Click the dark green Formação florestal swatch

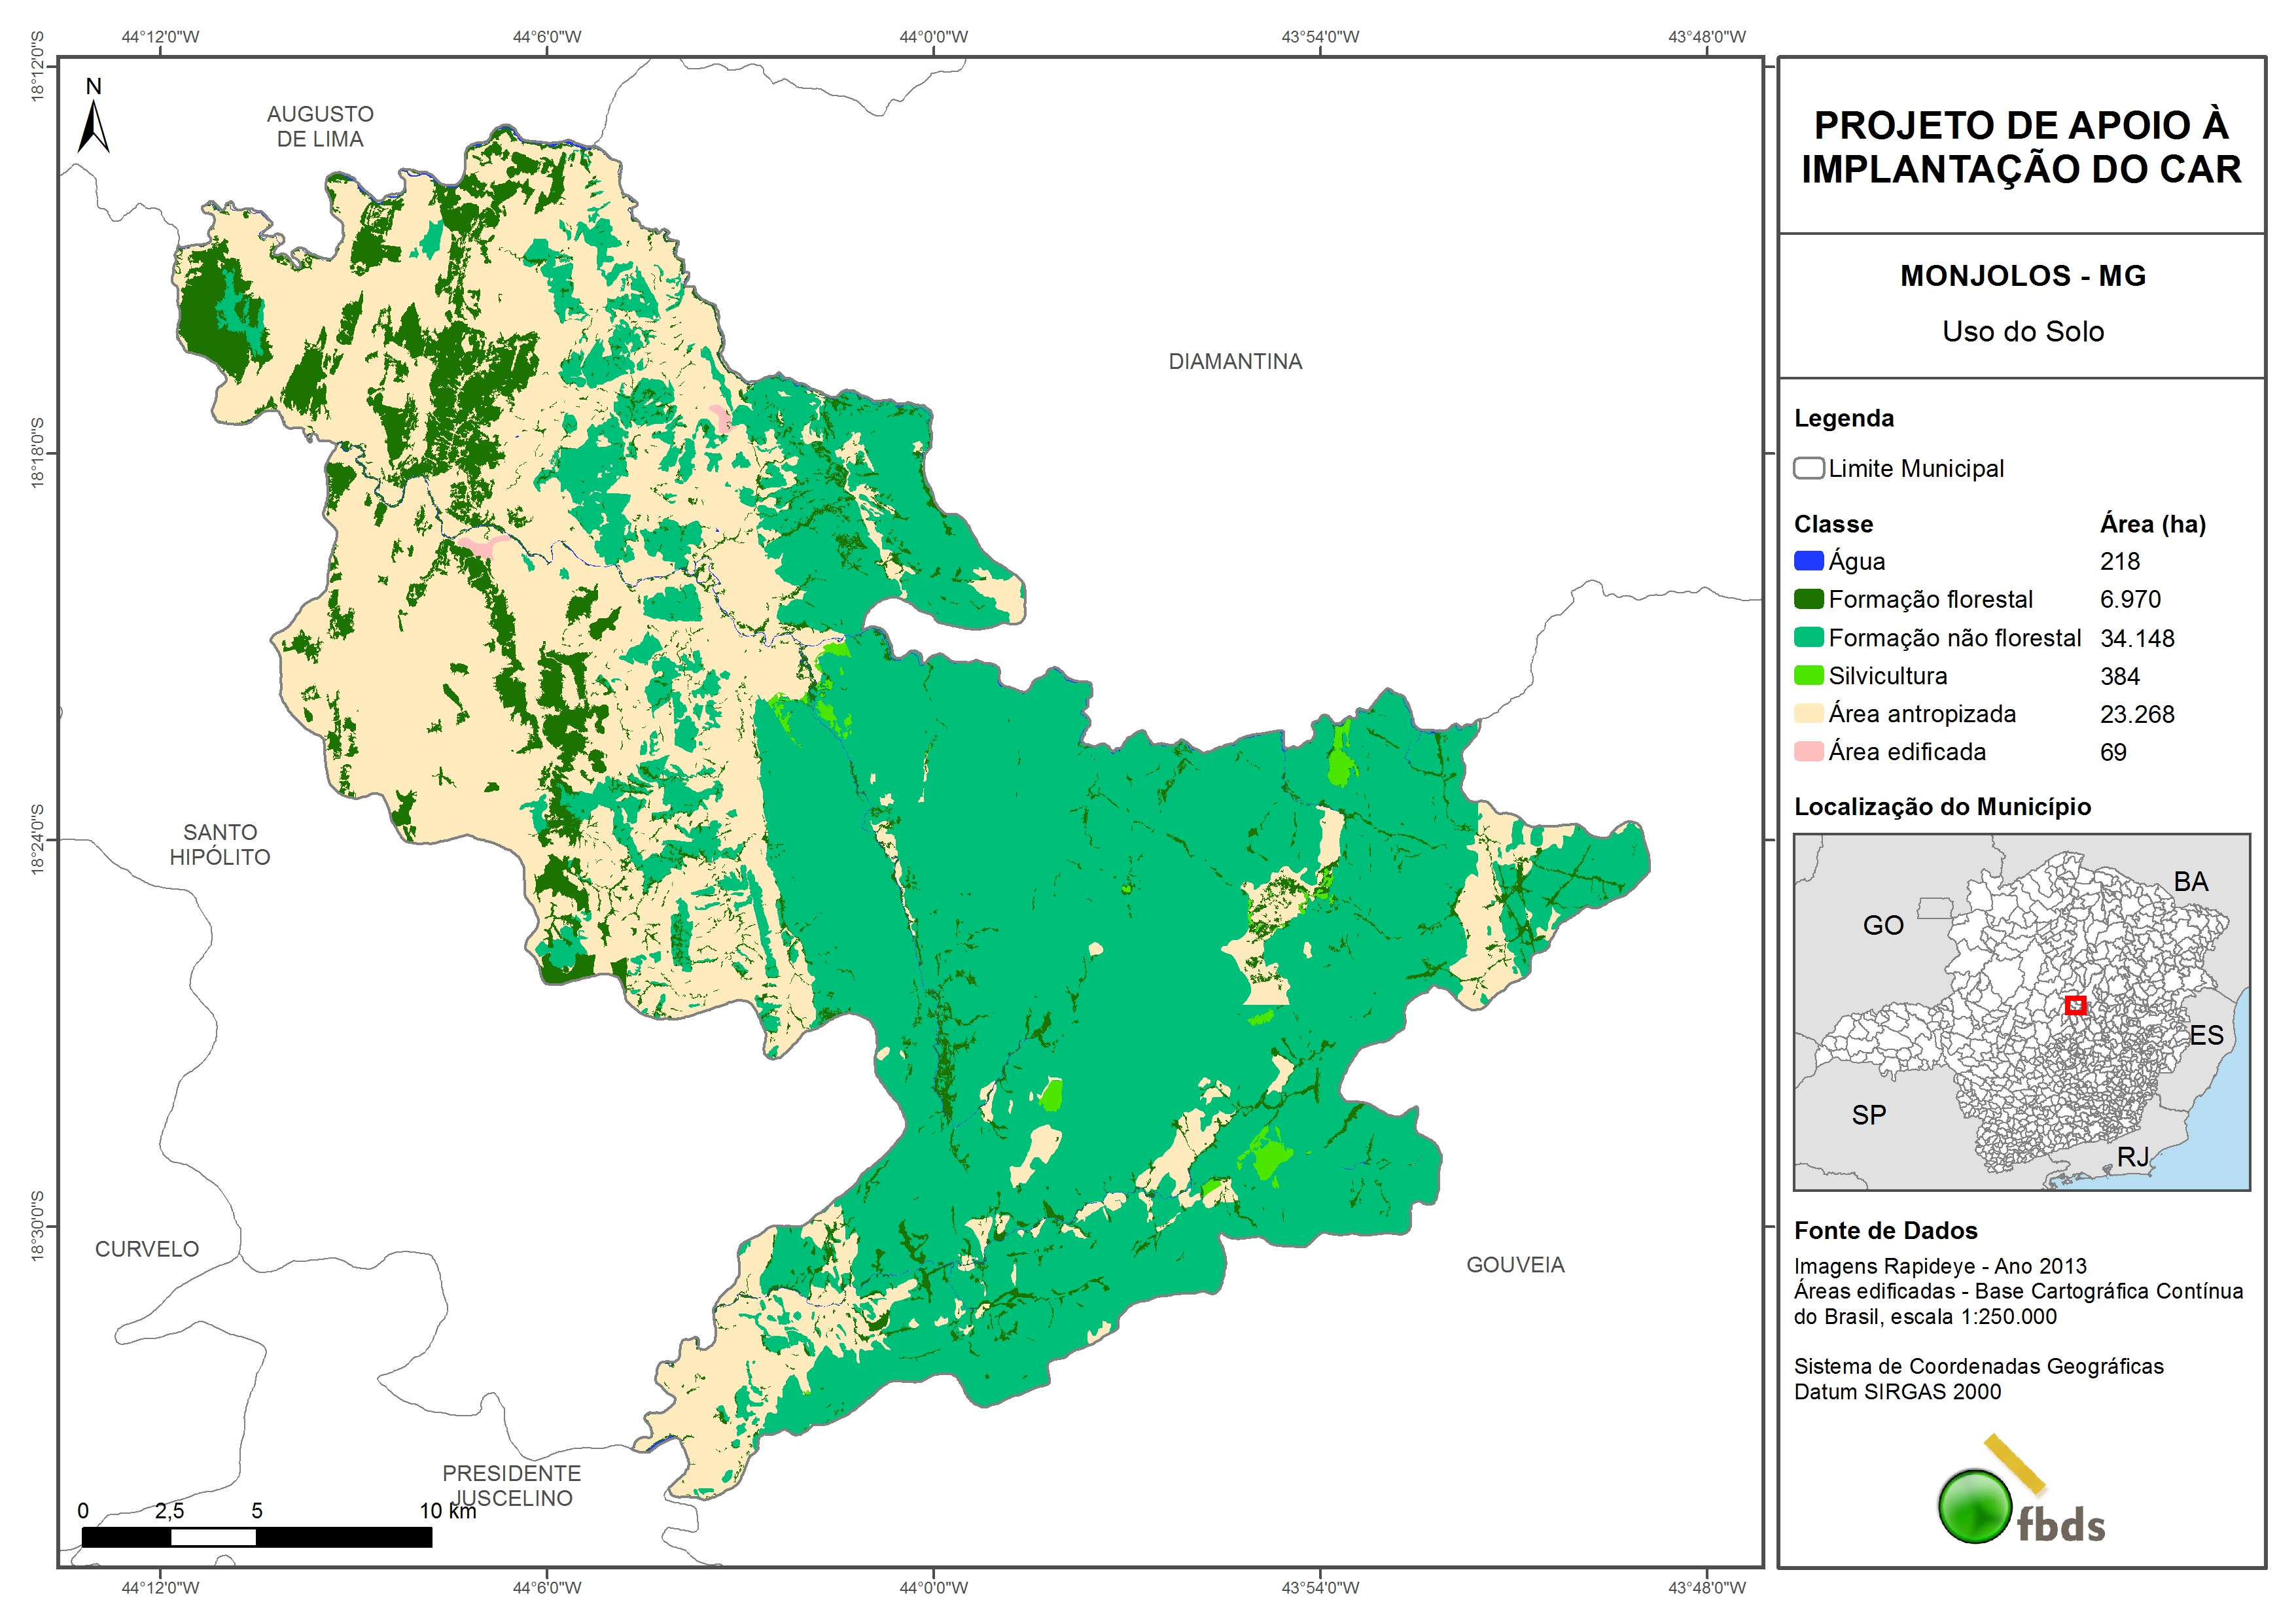tap(1808, 599)
